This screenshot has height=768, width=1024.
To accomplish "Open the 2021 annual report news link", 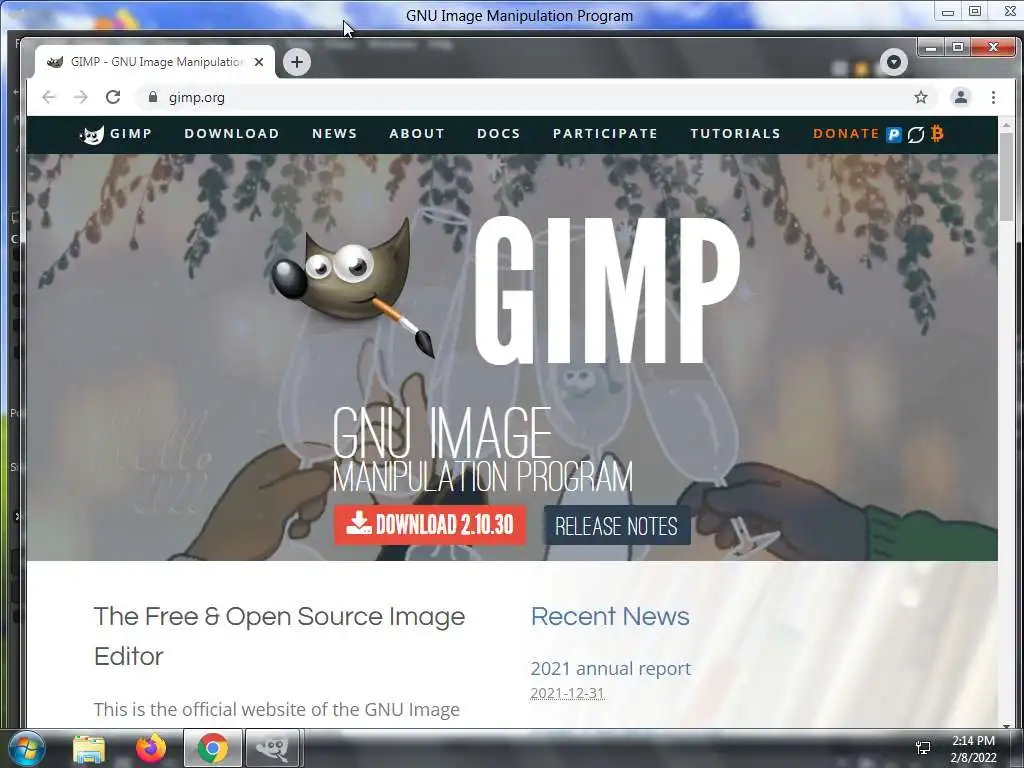I will 610,668.
